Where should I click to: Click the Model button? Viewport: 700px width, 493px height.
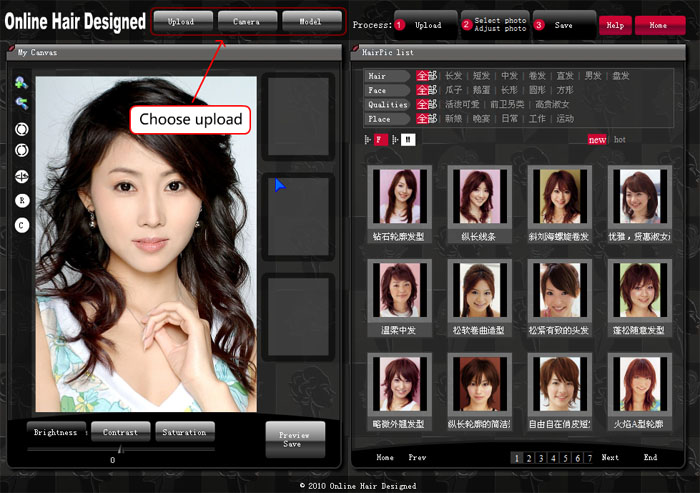pyautogui.click(x=312, y=21)
